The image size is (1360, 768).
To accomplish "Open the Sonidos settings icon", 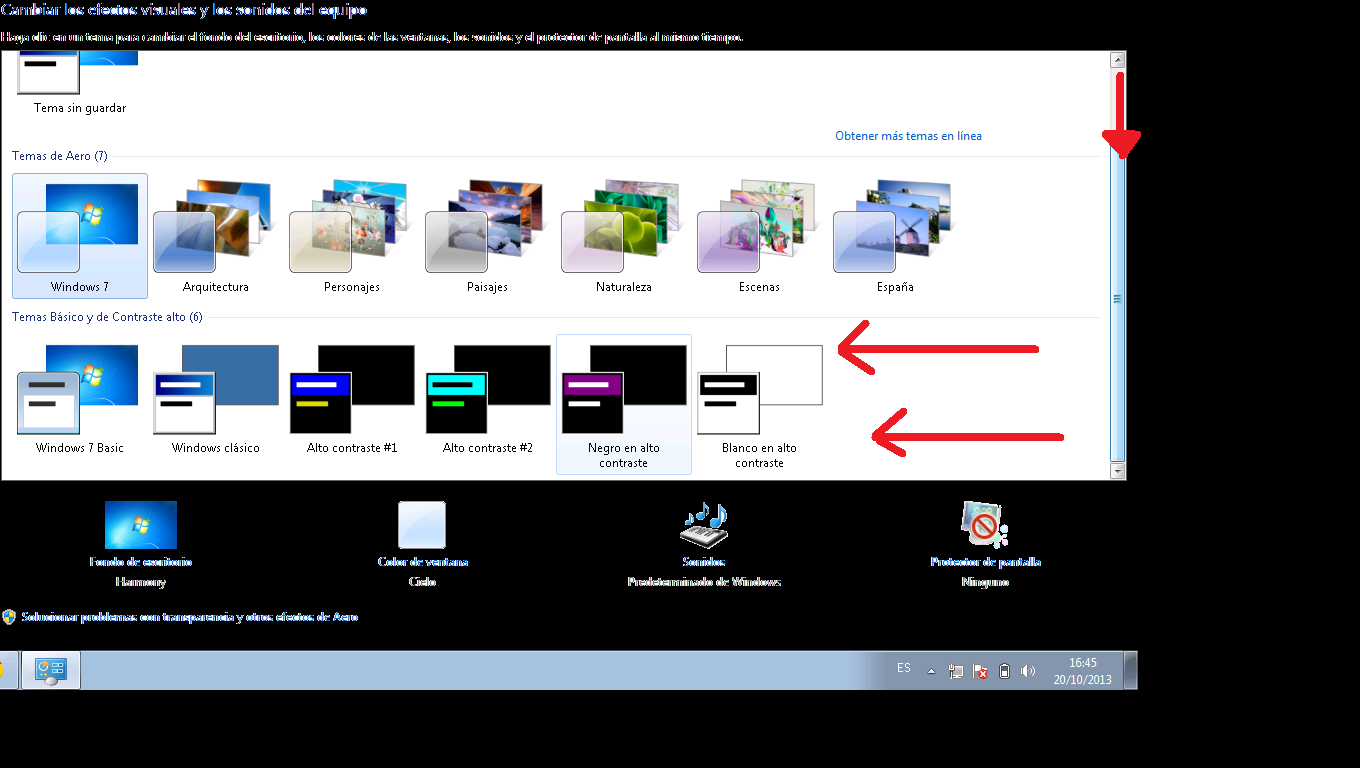I will click(x=704, y=526).
